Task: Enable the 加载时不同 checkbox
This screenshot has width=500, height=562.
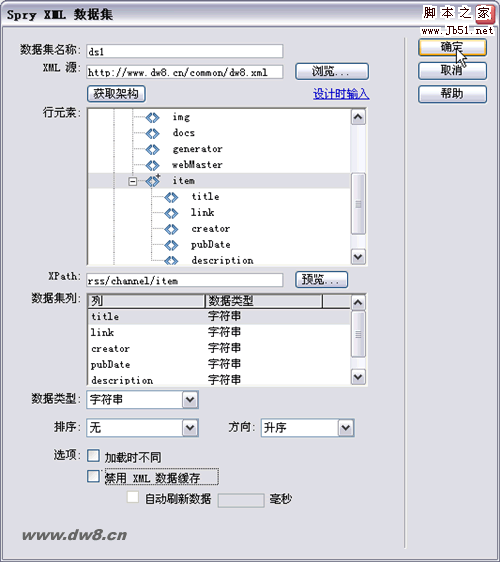Action: [93, 456]
